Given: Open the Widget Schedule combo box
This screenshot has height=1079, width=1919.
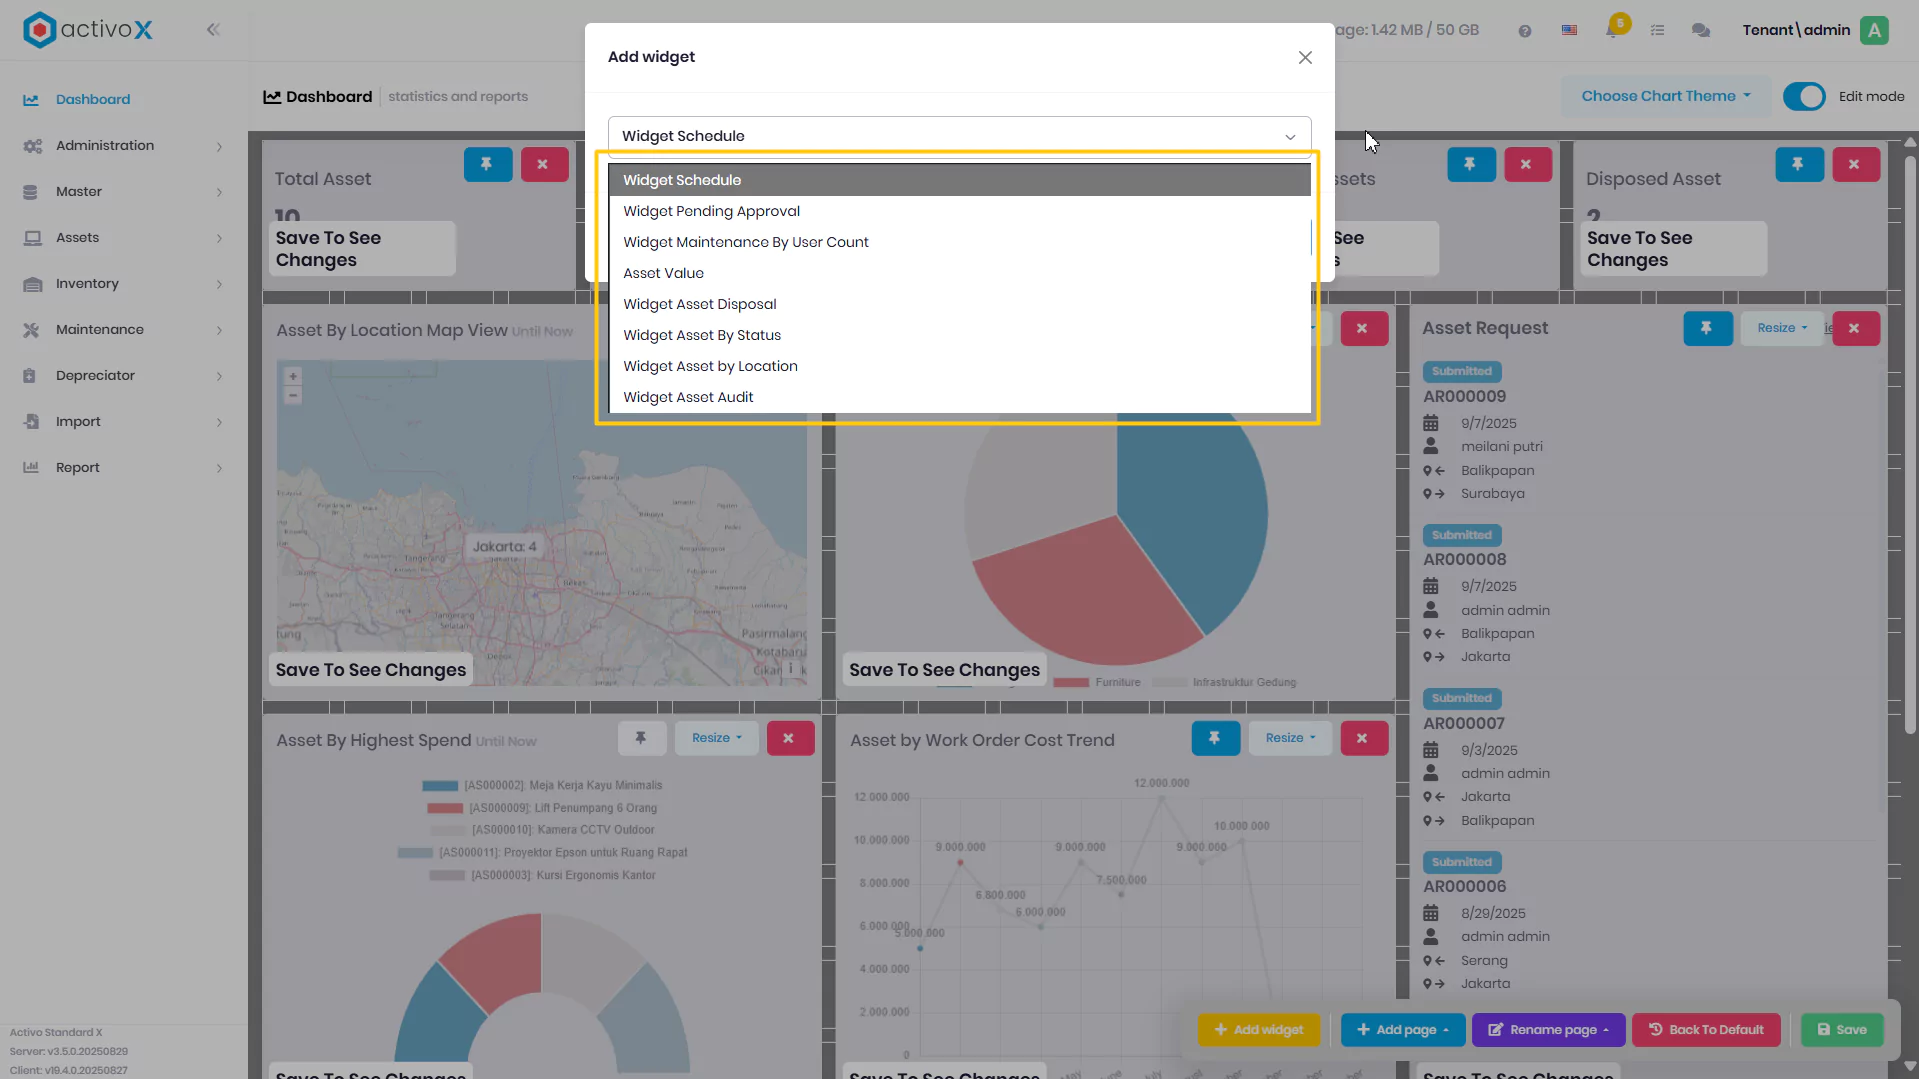Looking at the screenshot, I should coord(959,136).
